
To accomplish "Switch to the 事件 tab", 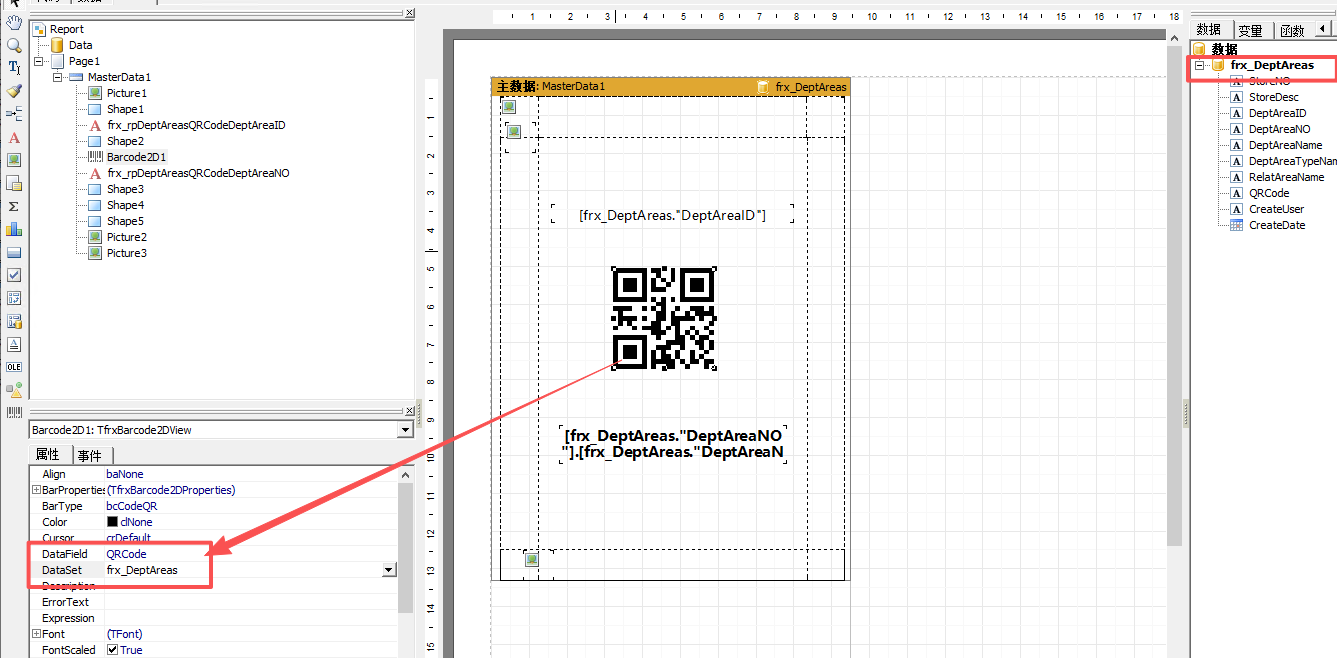I will pyautogui.click(x=89, y=455).
